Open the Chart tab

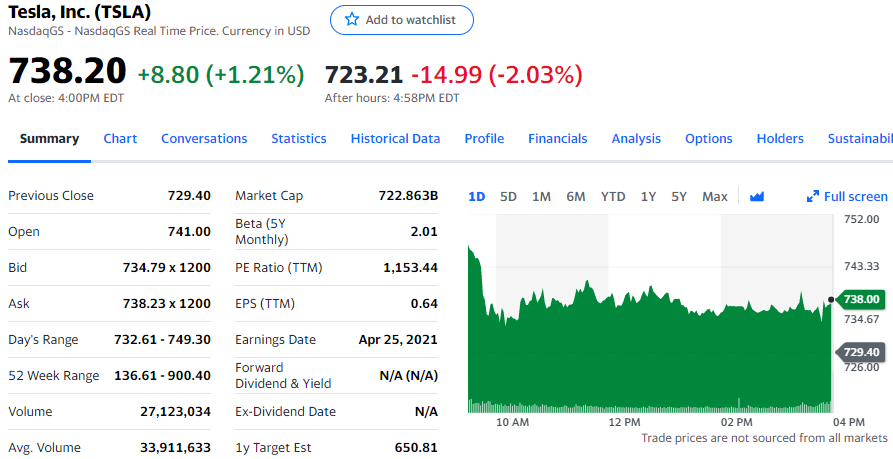[120, 138]
